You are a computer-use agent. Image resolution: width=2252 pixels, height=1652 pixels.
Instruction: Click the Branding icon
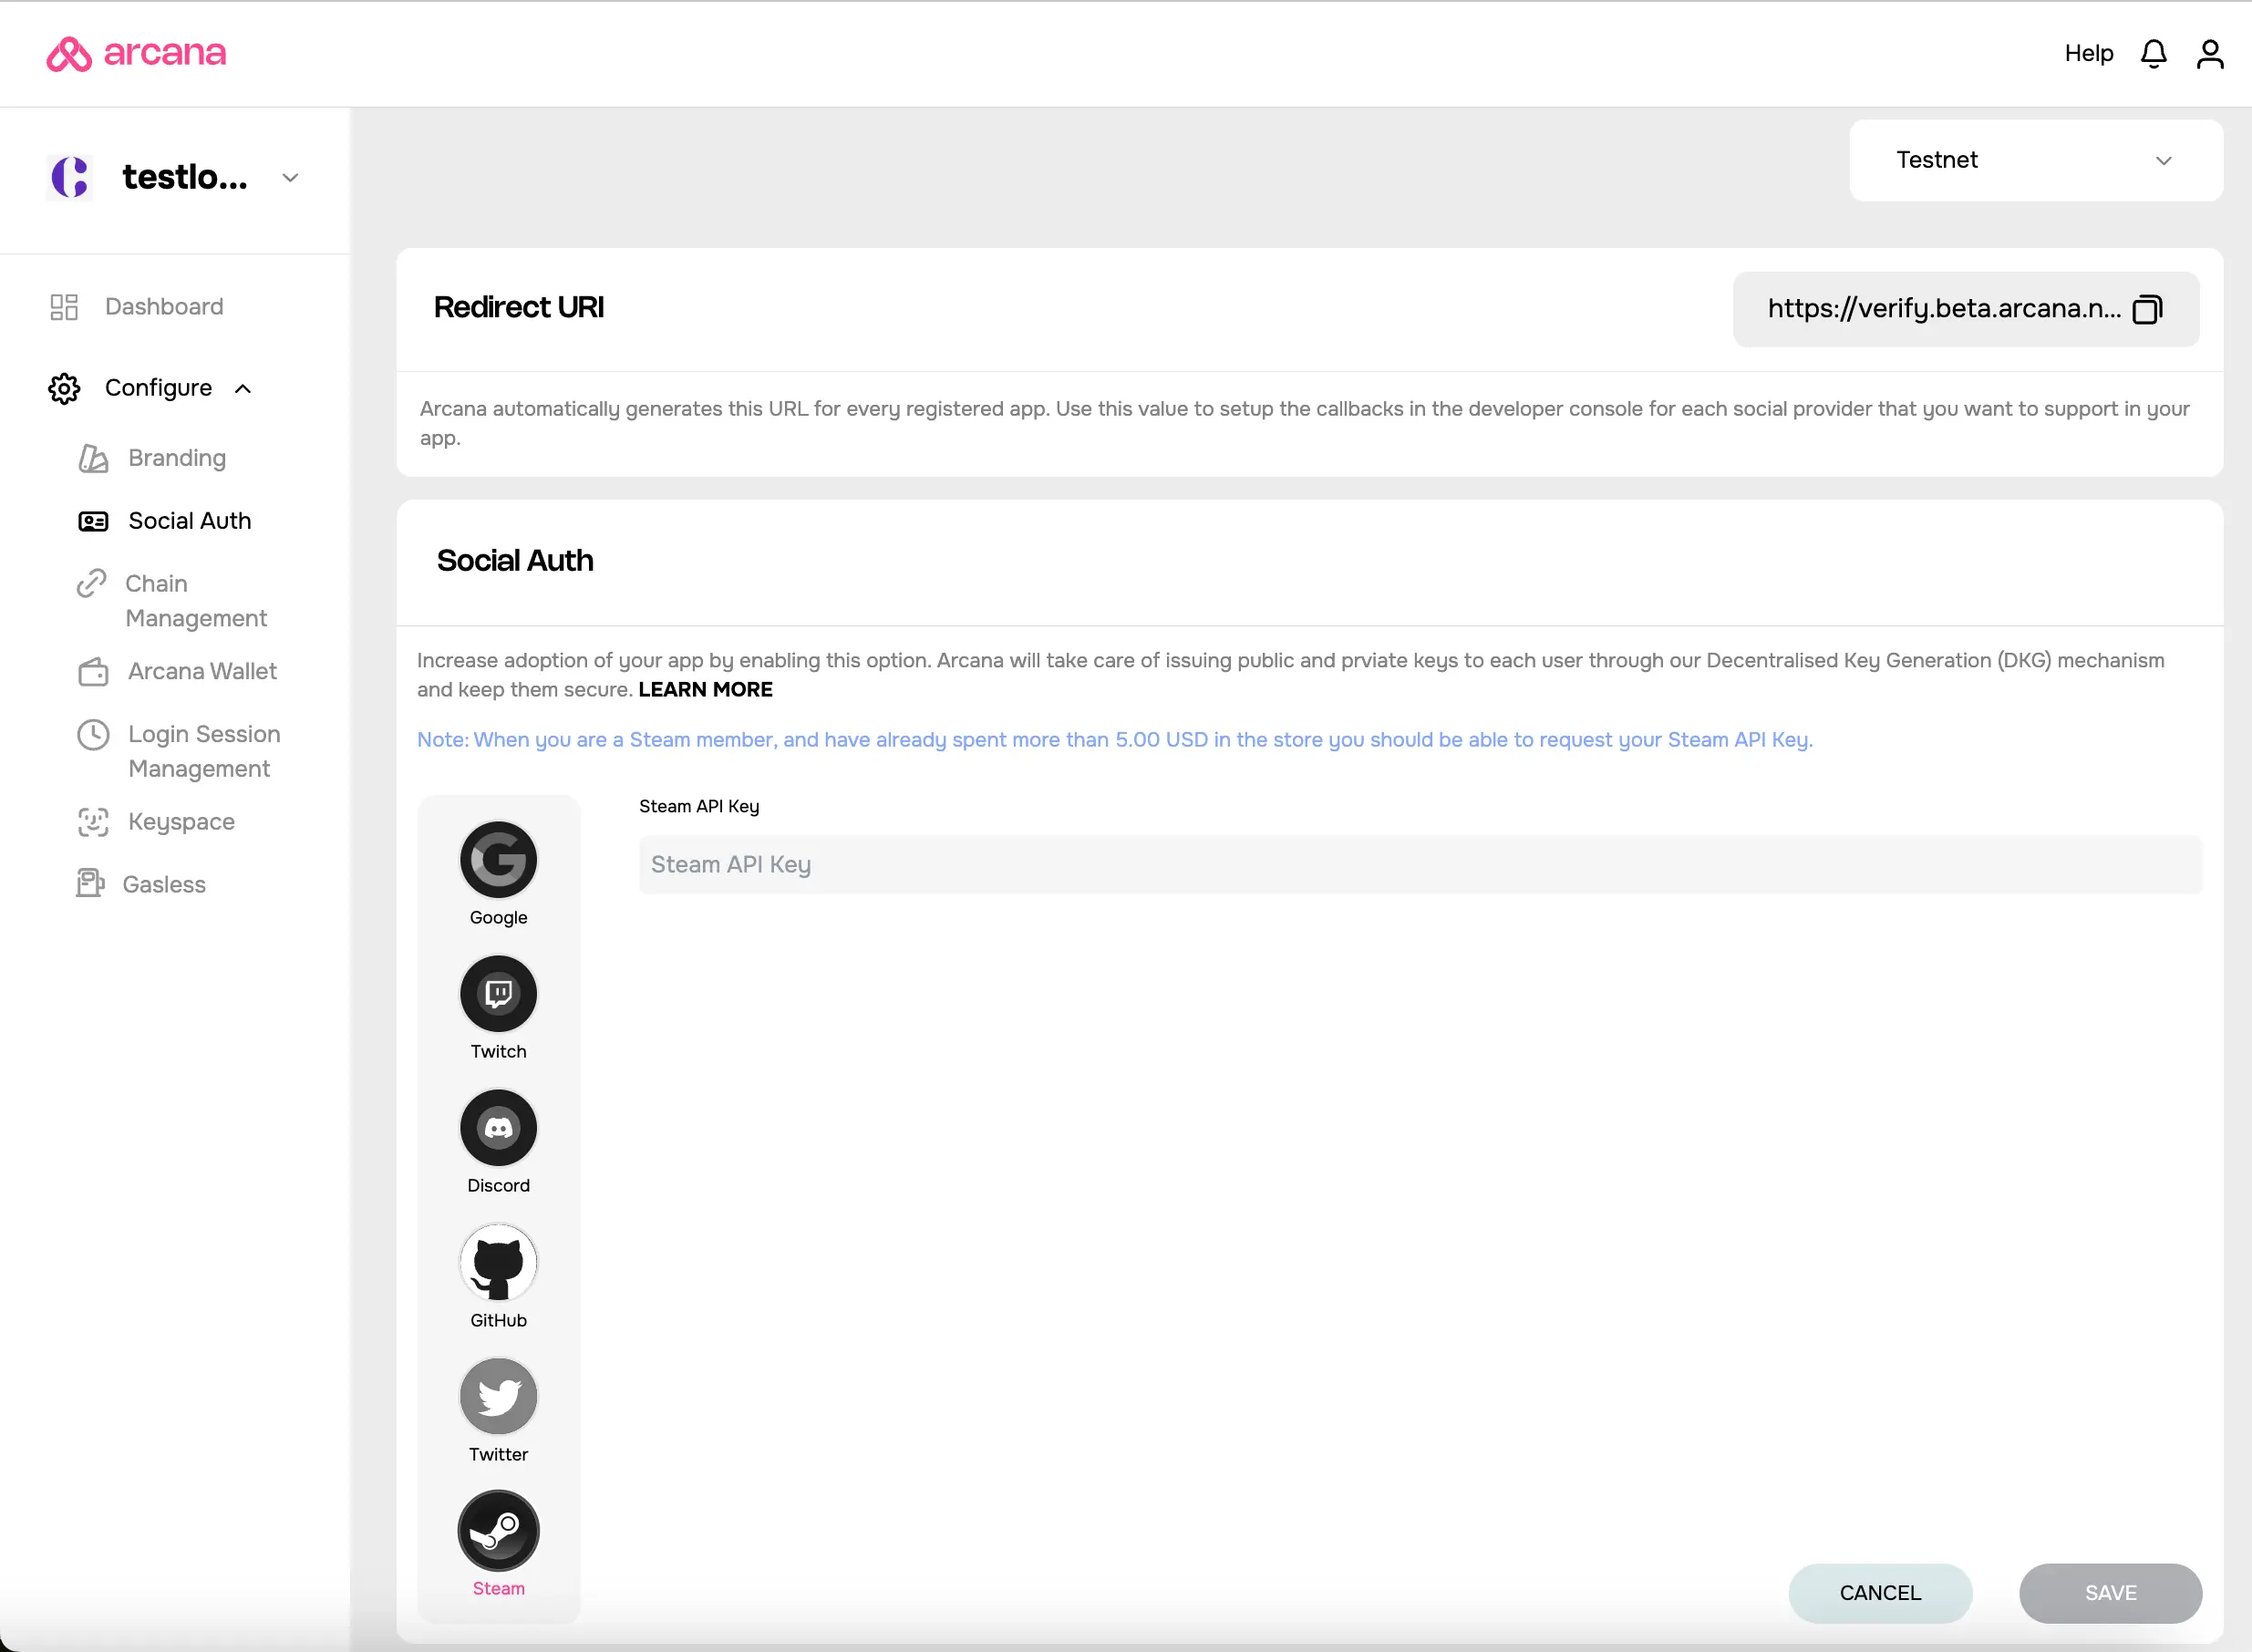93,458
